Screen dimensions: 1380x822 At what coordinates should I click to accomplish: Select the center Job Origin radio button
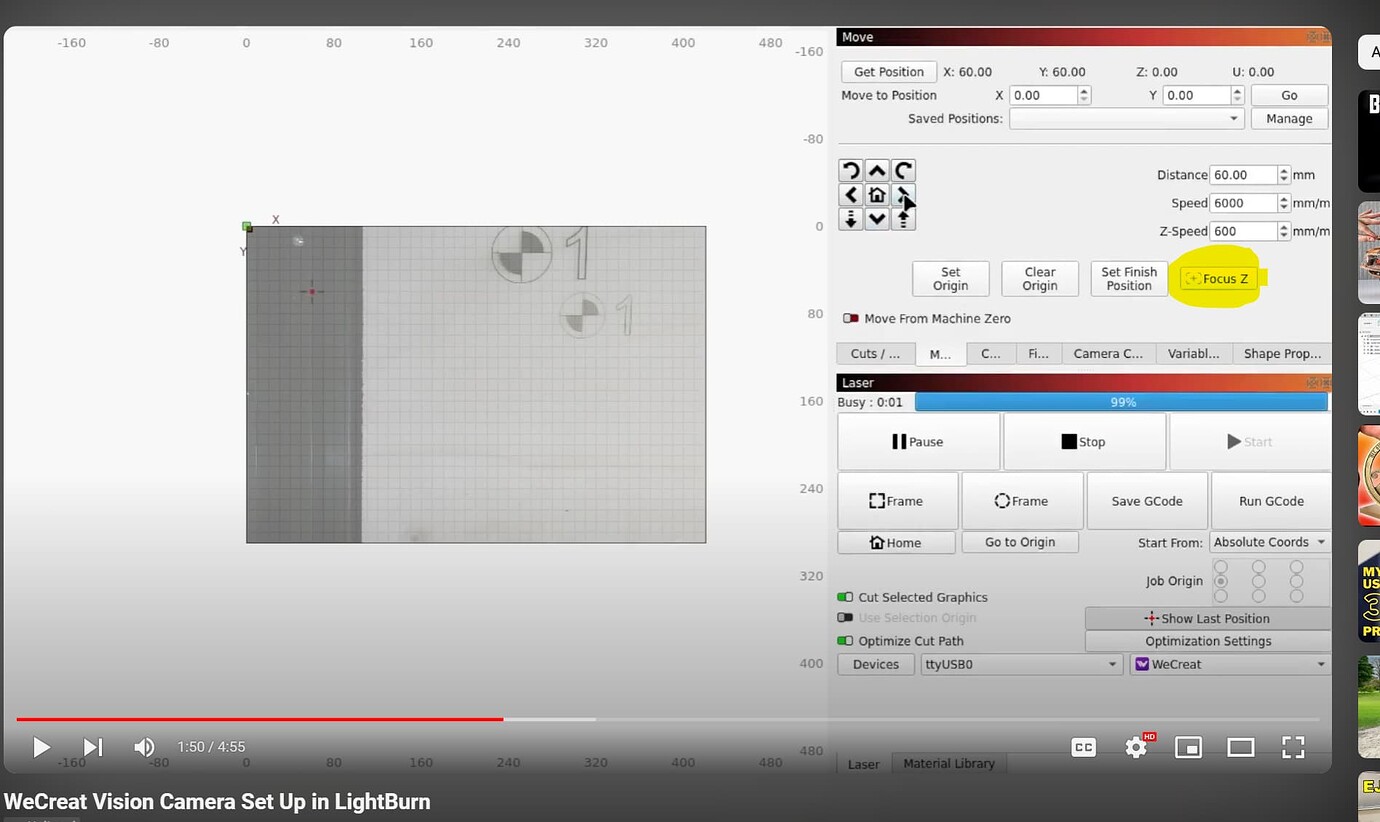1258,580
